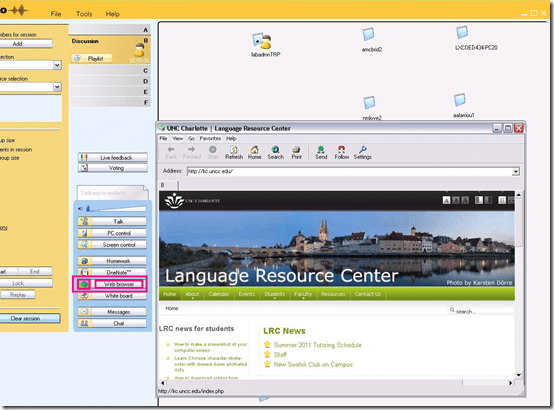Open the browser Favorites menu

210,139
